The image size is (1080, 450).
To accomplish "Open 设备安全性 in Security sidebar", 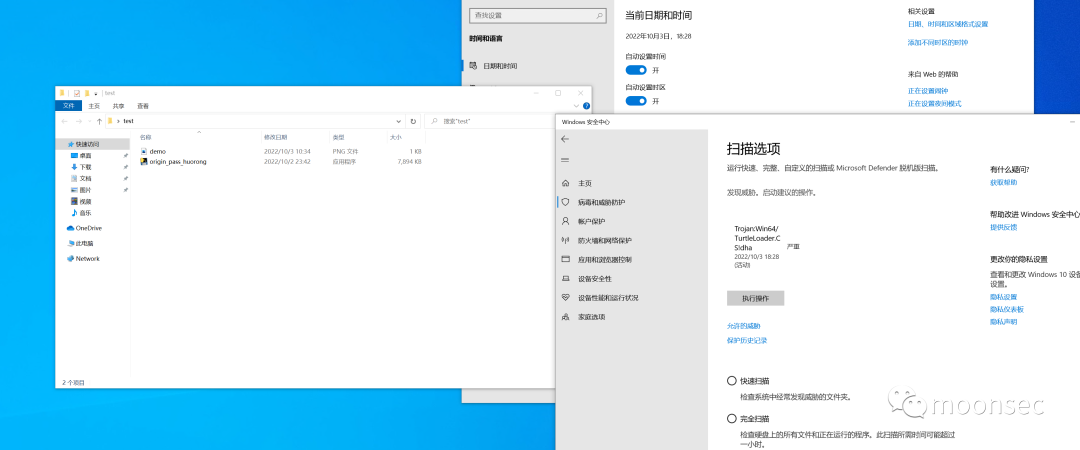I will (x=594, y=279).
